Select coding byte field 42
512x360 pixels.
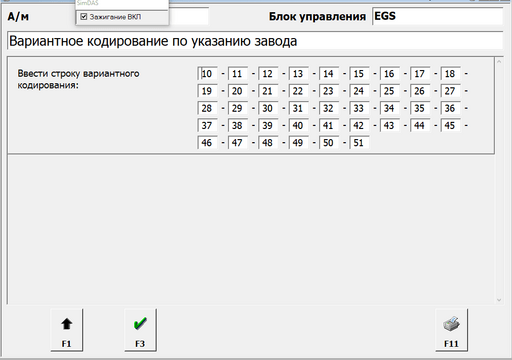tap(359, 126)
